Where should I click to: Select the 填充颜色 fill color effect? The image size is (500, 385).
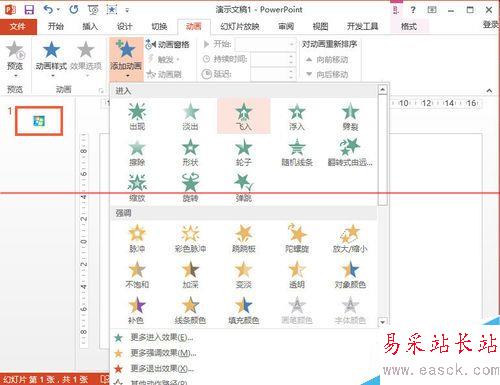(x=244, y=310)
